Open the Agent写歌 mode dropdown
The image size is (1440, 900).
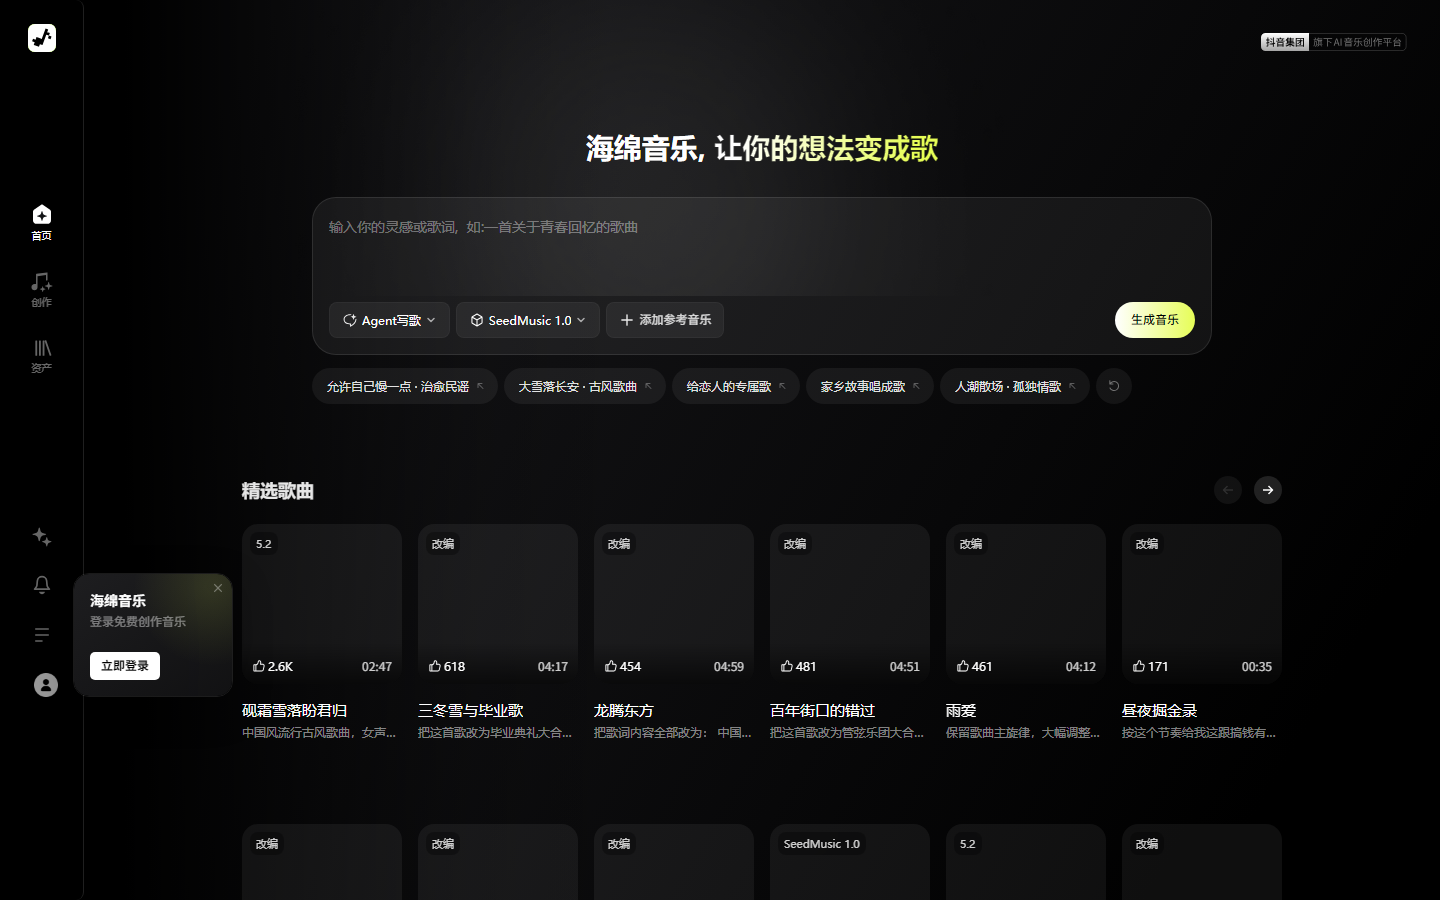pos(389,320)
